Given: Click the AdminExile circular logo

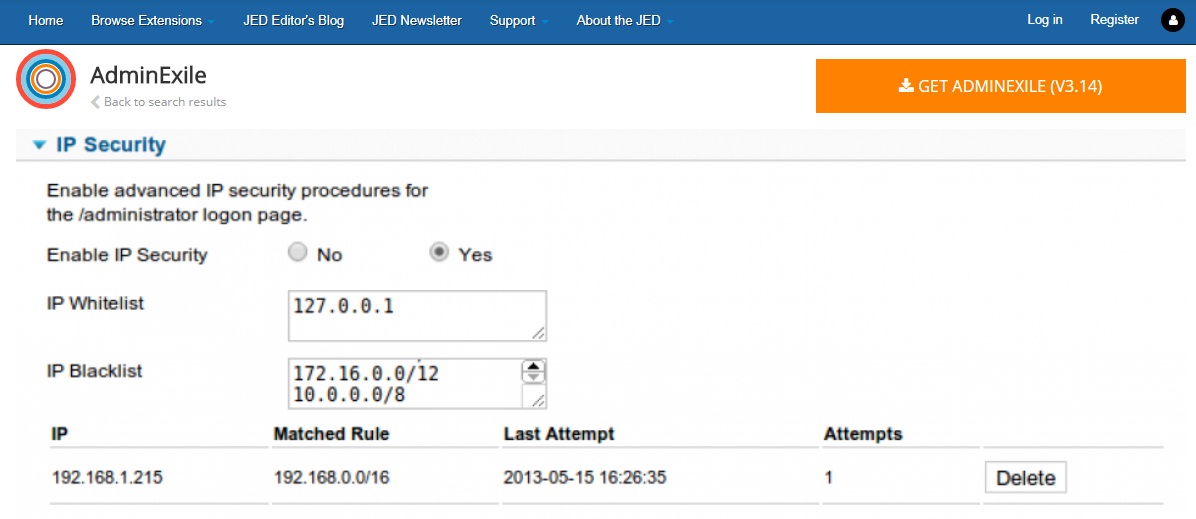Looking at the screenshot, I should click(46, 79).
